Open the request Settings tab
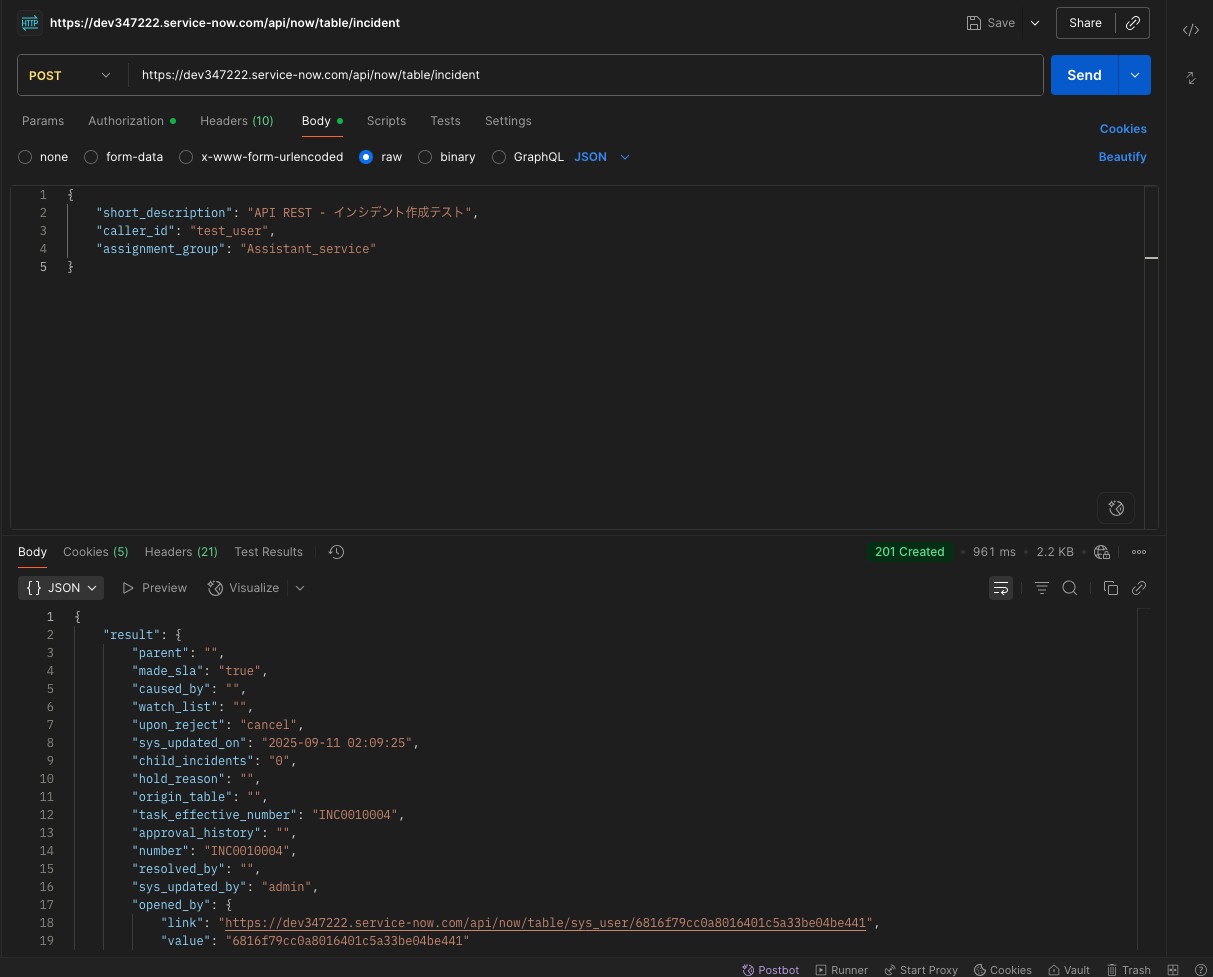This screenshot has width=1213, height=977. (x=508, y=121)
